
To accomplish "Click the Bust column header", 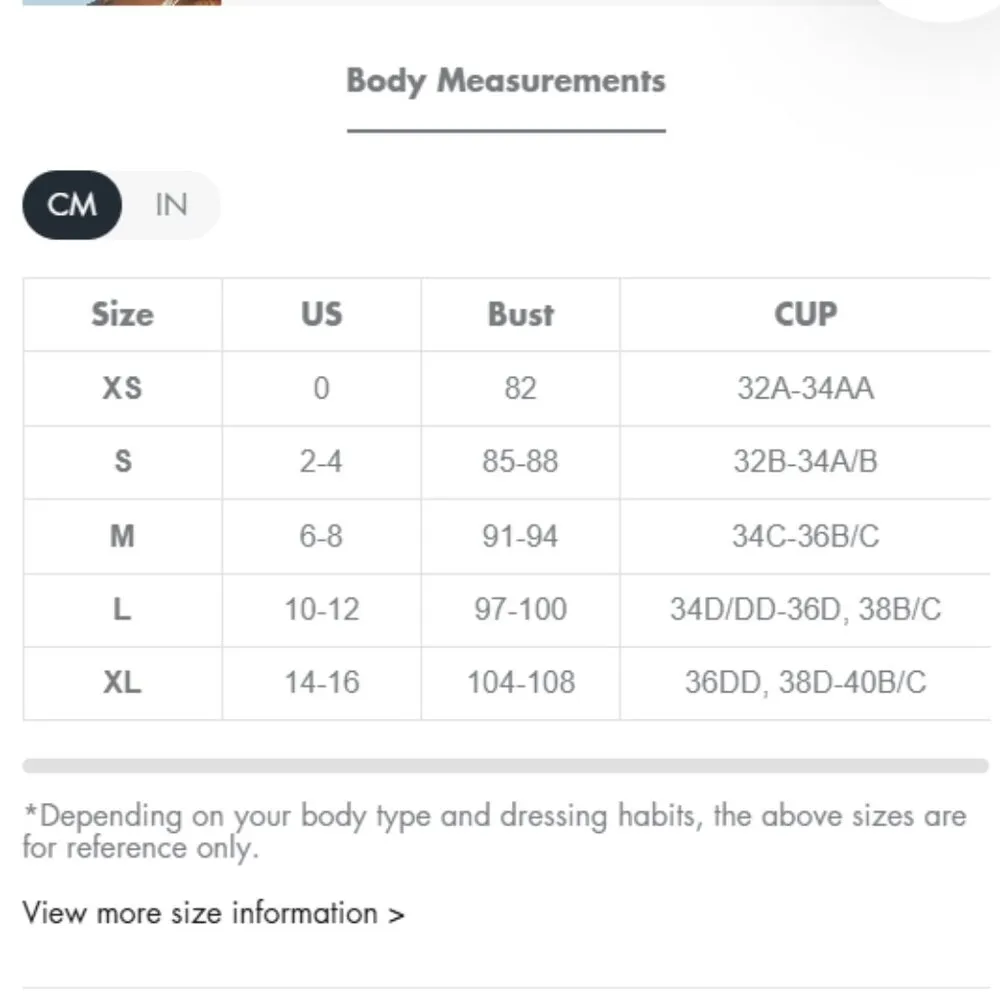I will point(520,314).
